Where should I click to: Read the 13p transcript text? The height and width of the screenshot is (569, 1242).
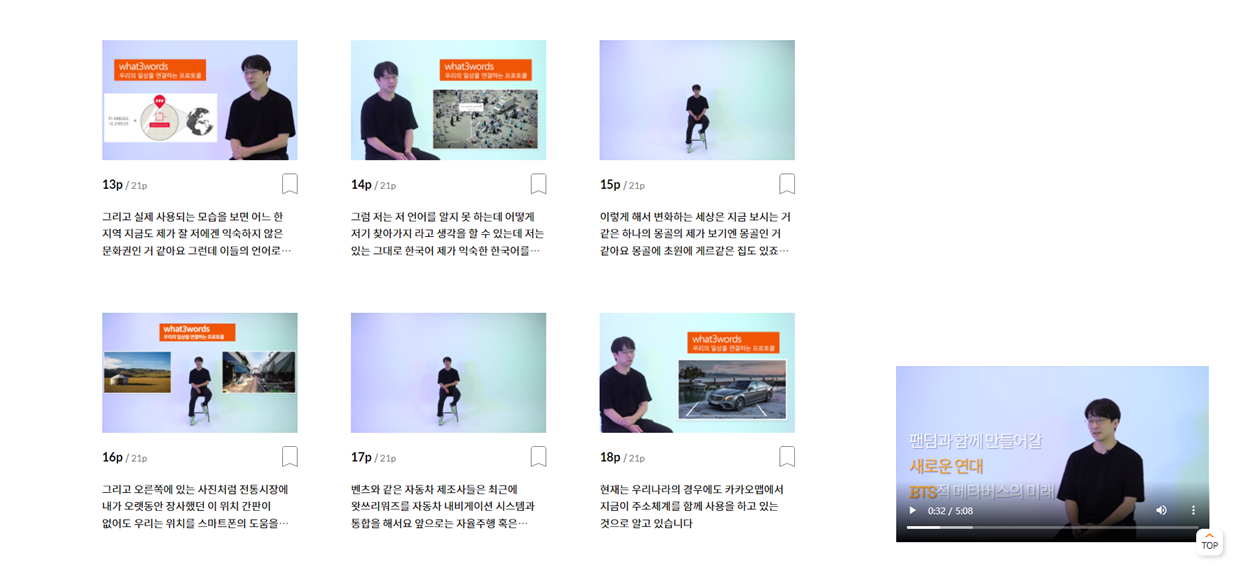[197, 233]
